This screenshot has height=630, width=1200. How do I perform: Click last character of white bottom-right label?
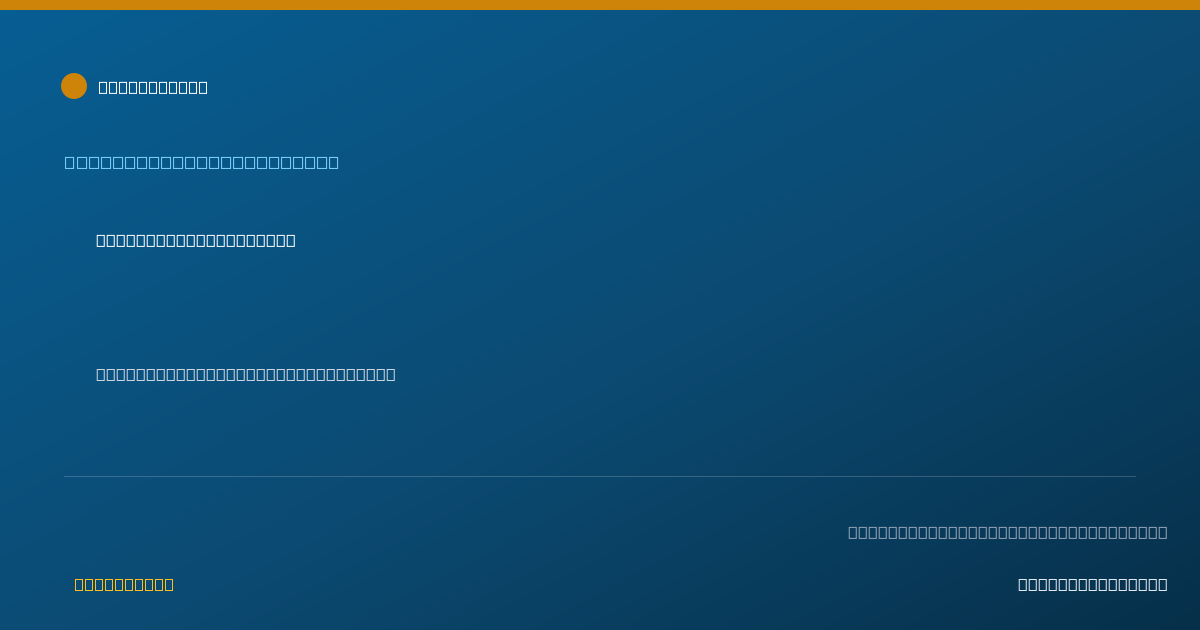1163,584
